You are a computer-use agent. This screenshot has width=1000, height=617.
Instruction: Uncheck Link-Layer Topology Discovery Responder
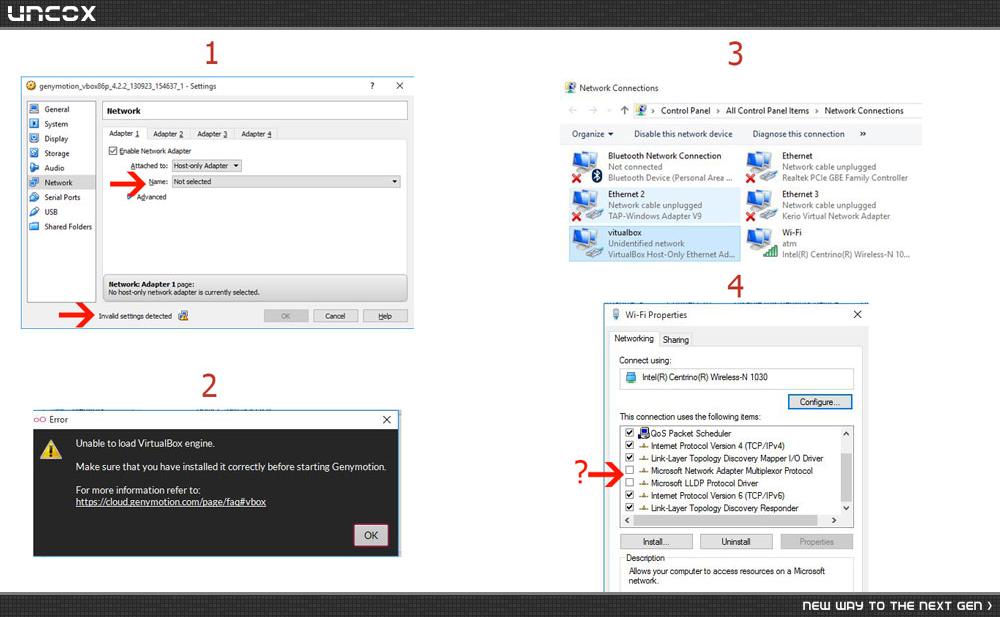[629, 508]
